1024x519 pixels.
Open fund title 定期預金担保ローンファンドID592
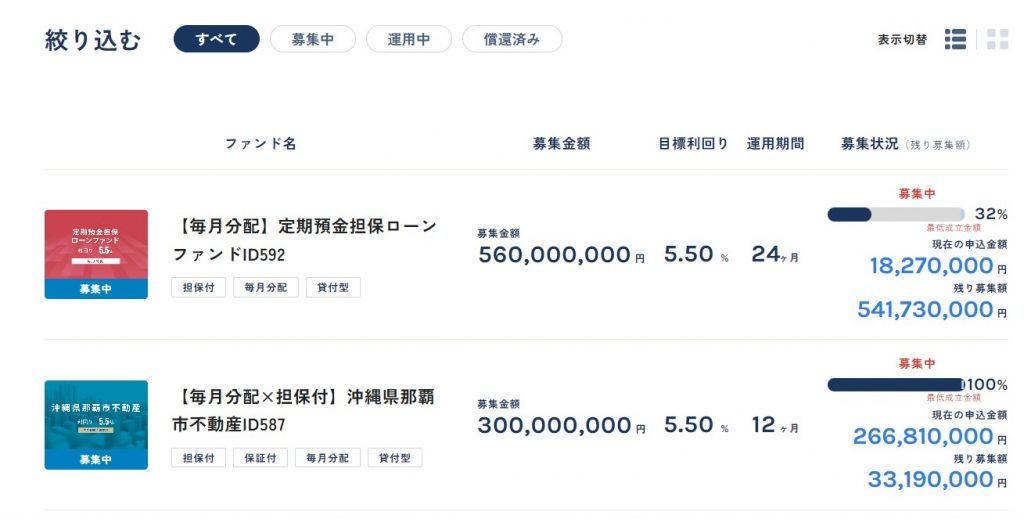coord(304,240)
